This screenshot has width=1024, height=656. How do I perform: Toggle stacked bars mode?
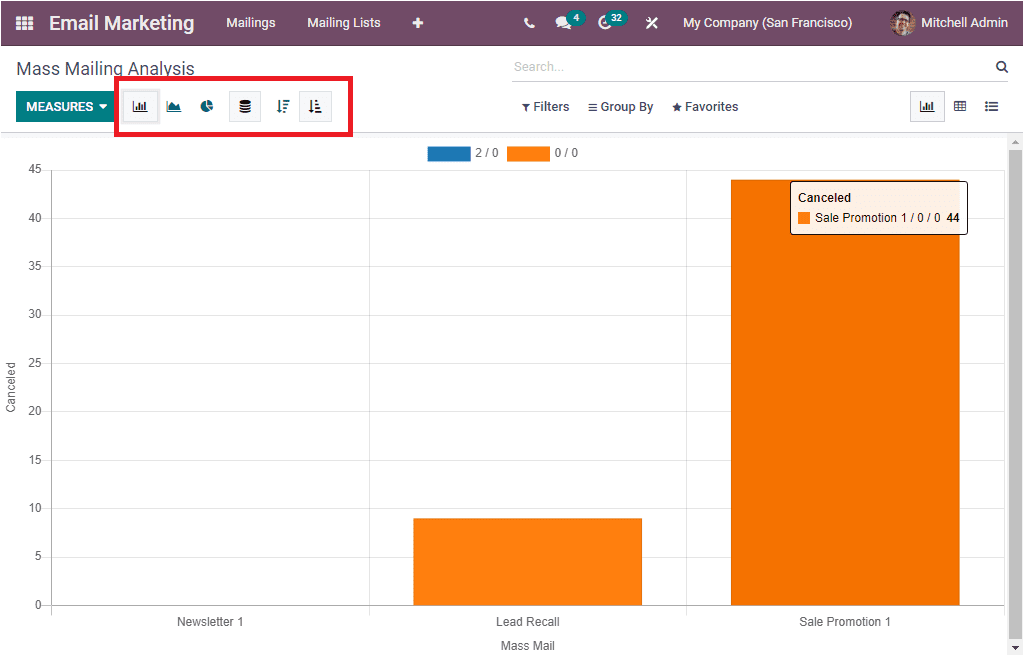point(245,106)
